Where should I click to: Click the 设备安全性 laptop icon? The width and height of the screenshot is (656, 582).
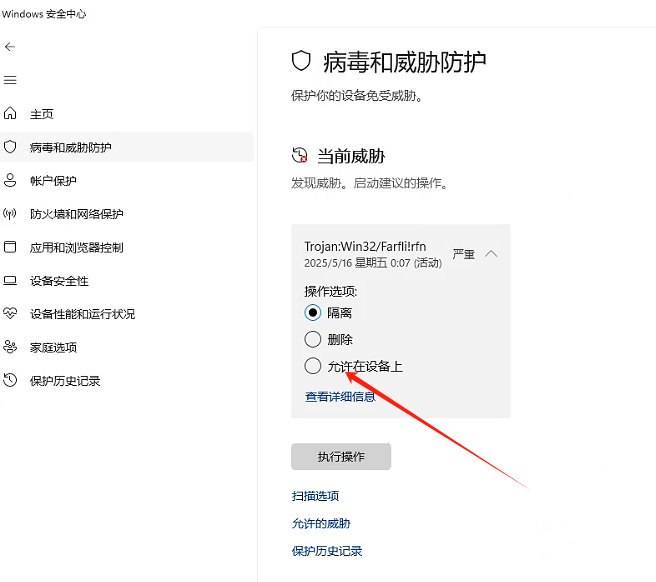[10, 281]
